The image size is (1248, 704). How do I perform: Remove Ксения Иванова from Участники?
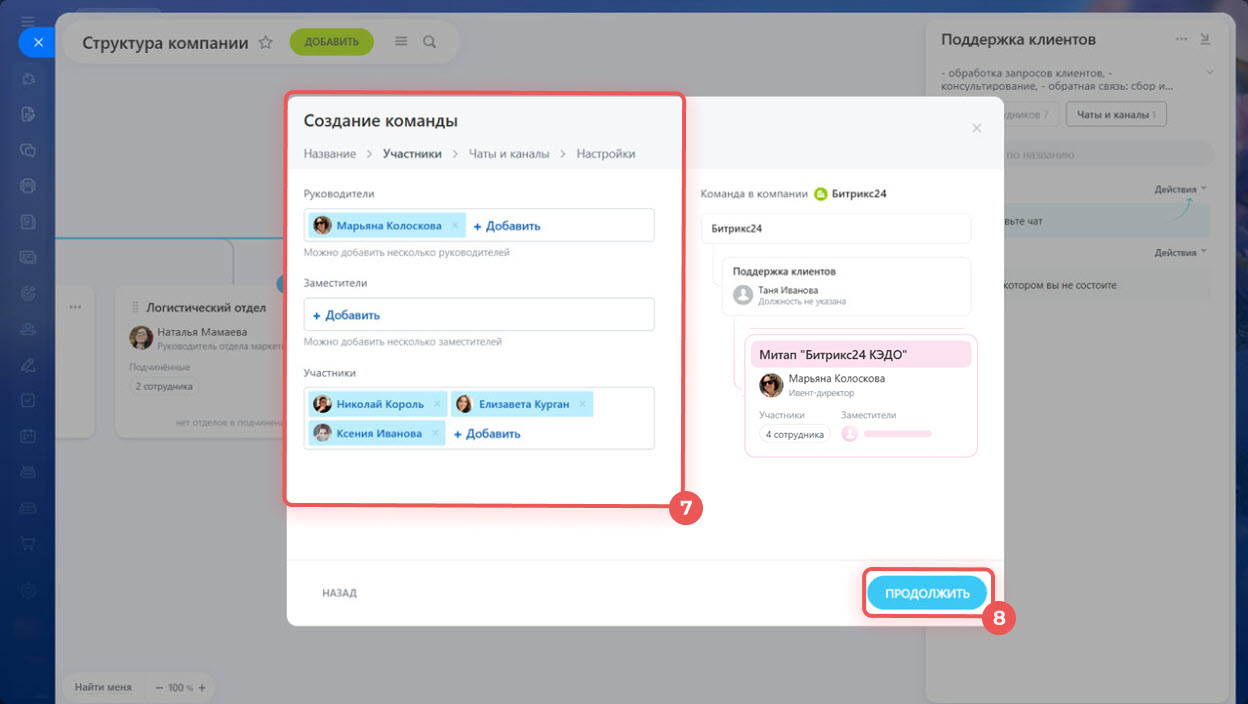pyautogui.click(x=435, y=434)
